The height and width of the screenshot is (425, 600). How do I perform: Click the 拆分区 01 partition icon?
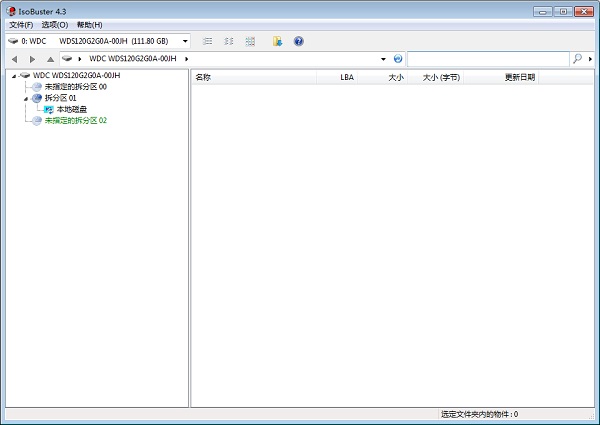(x=37, y=98)
